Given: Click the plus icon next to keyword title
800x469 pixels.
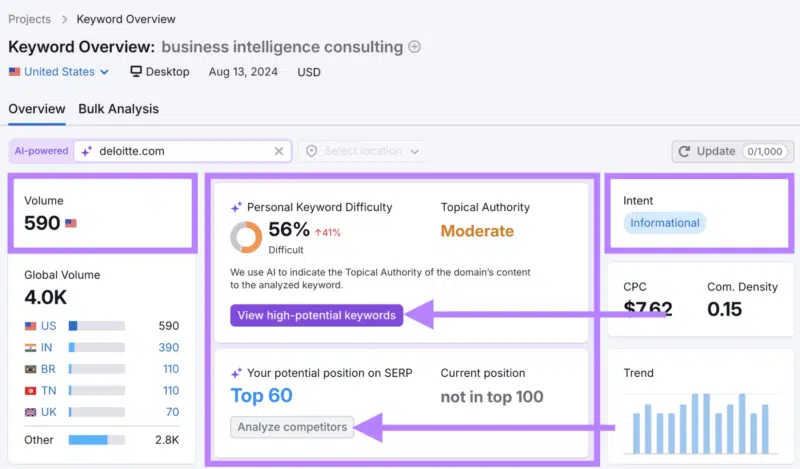Looking at the screenshot, I should [x=415, y=47].
